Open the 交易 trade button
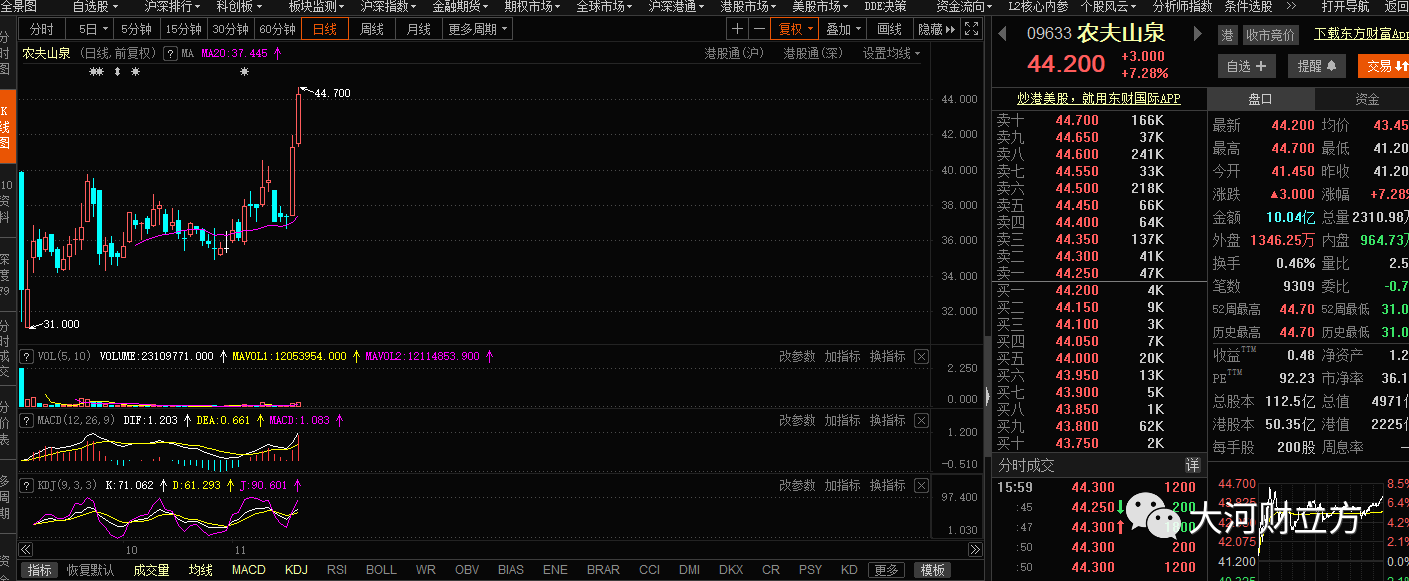This screenshot has height=581, width=1409. click(x=1383, y=66)
